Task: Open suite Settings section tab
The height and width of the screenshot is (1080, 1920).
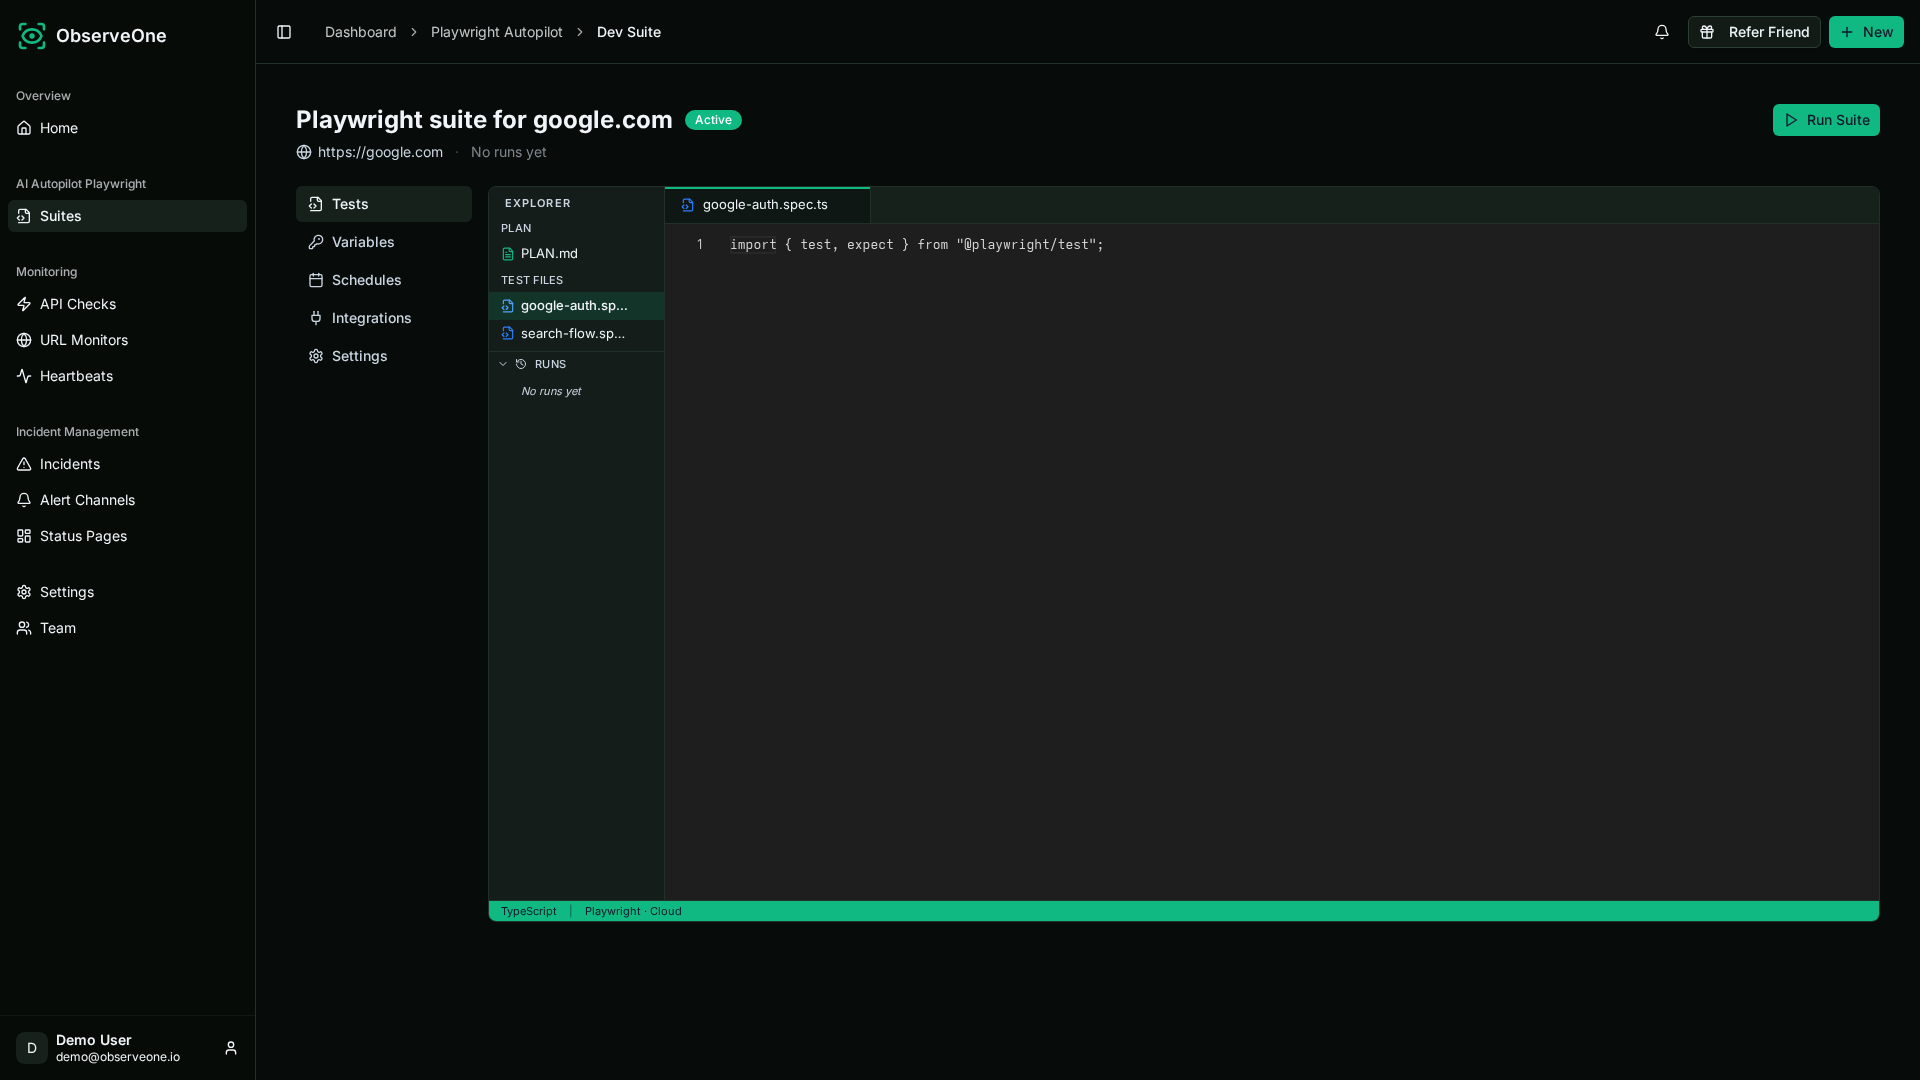Action: (x=384, y=356)
